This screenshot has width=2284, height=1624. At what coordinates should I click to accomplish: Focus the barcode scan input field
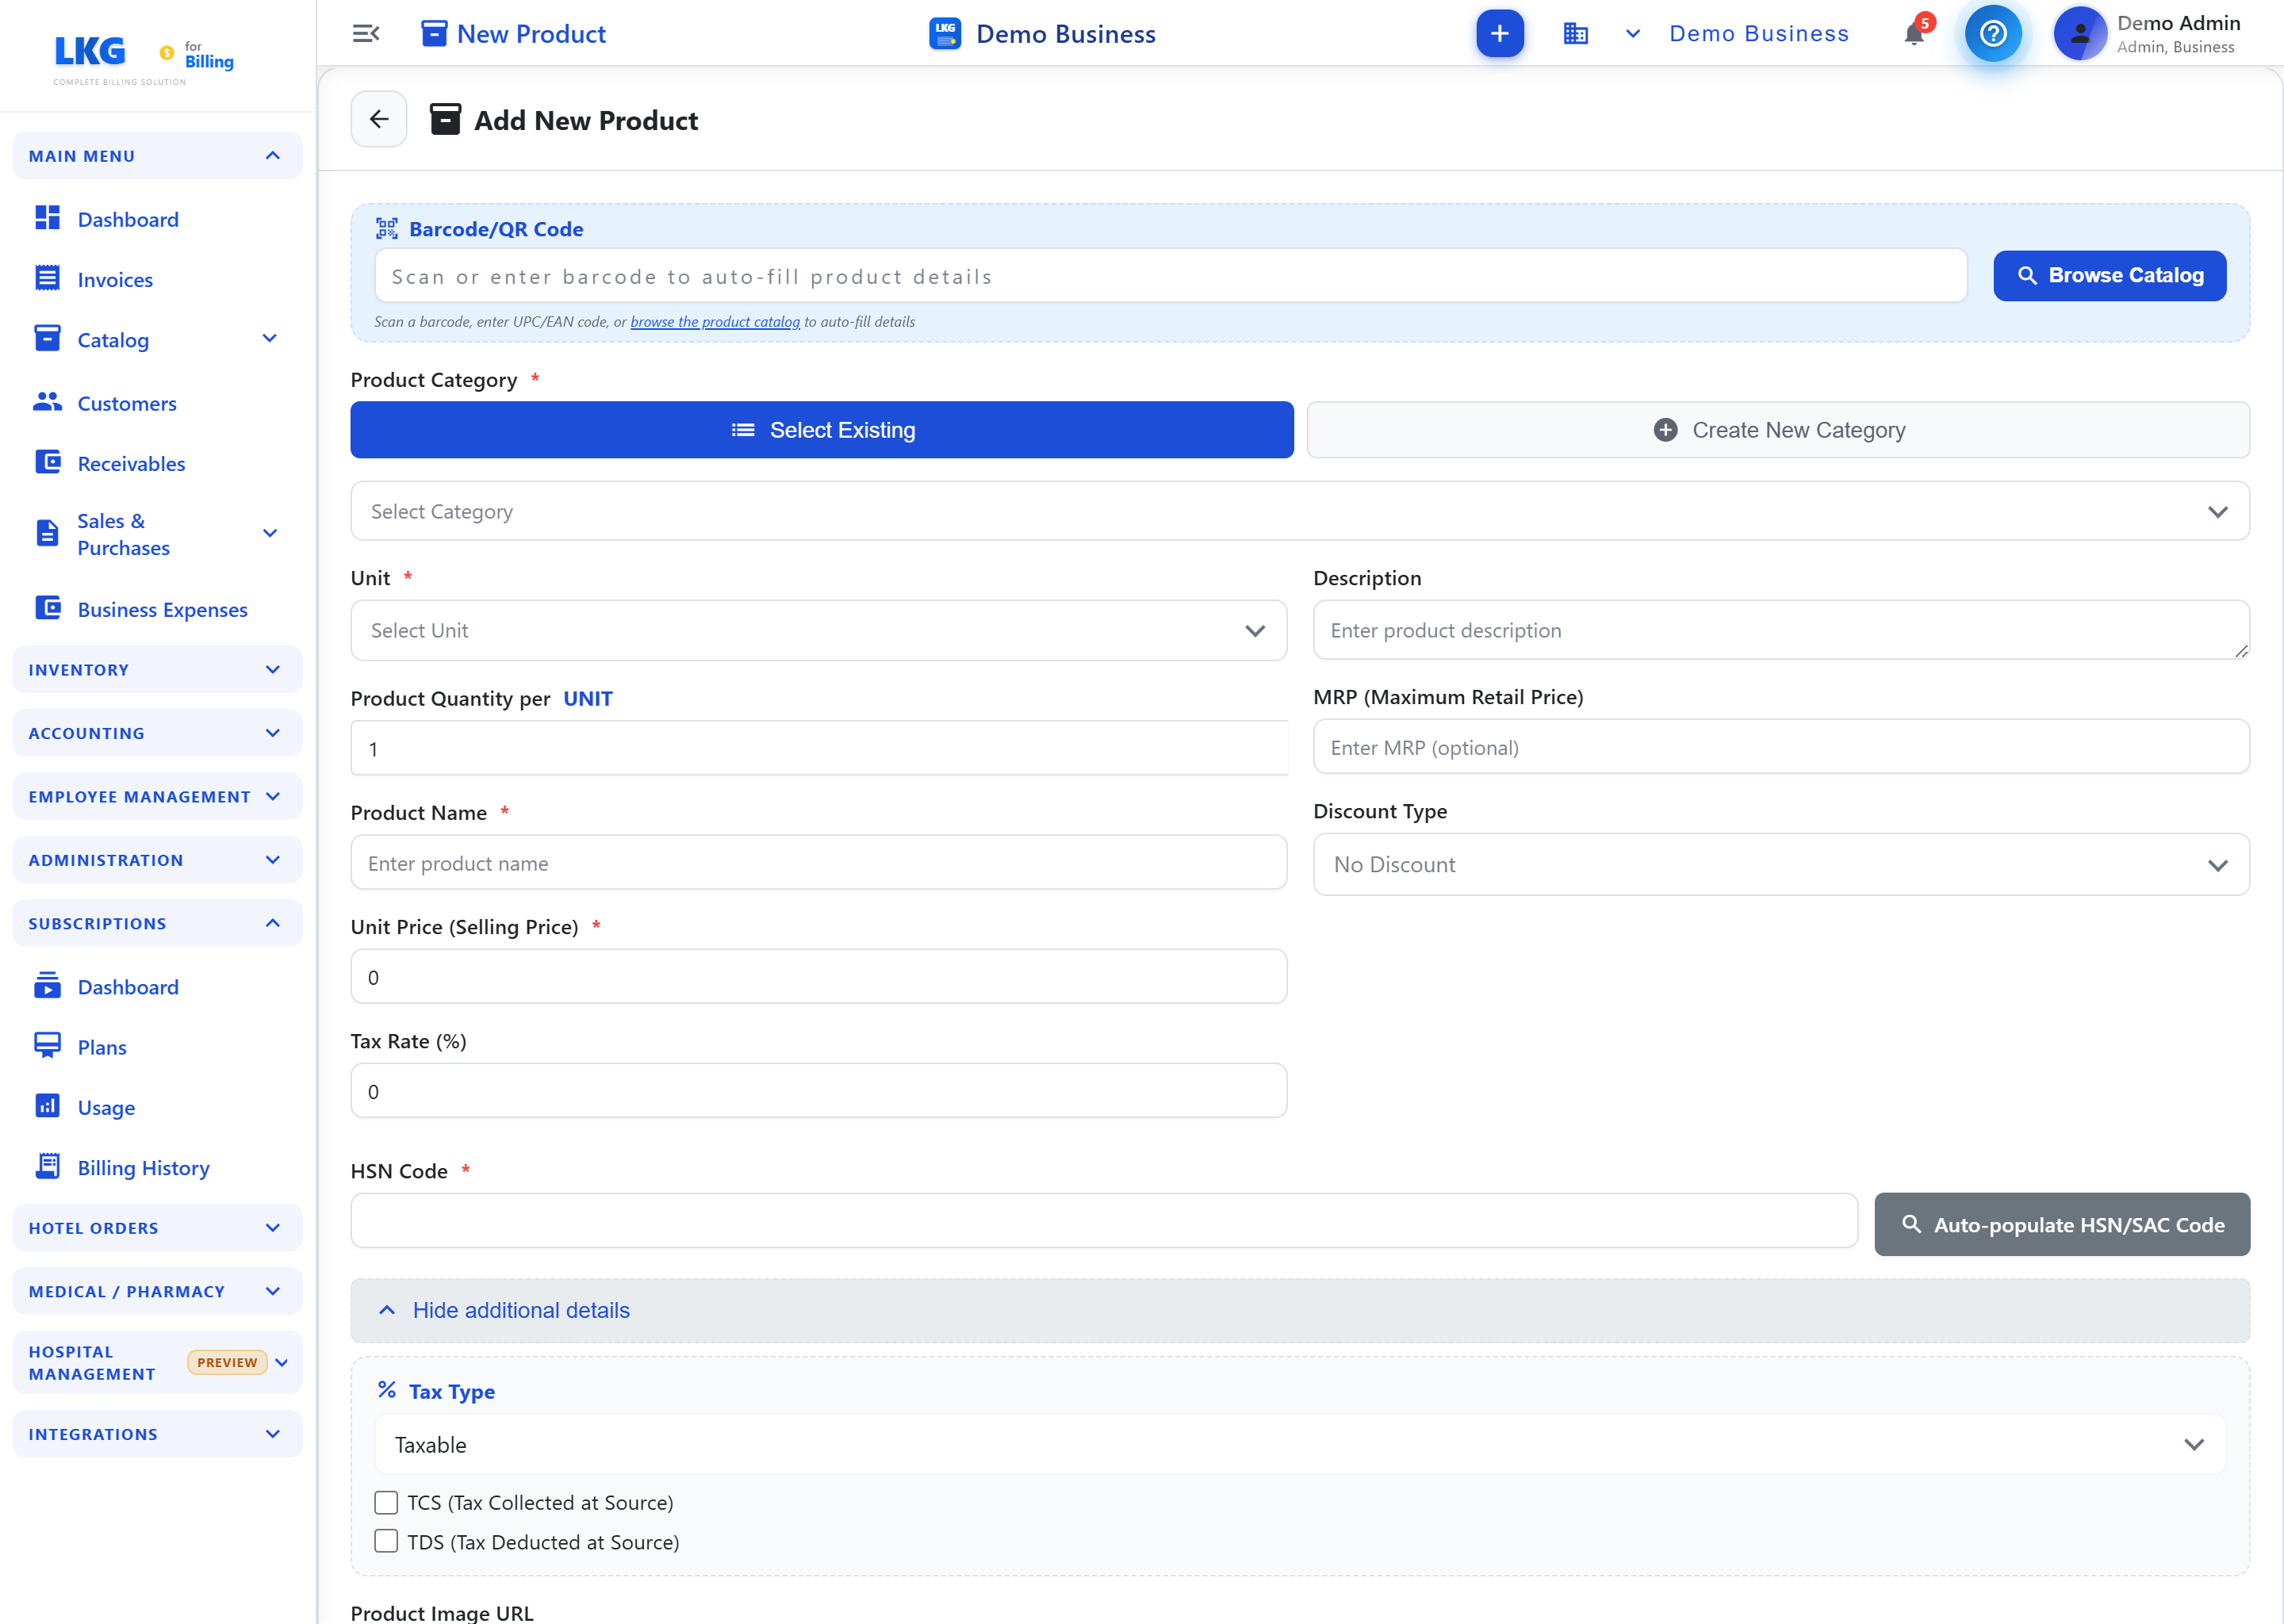(x=1170, y=276)
